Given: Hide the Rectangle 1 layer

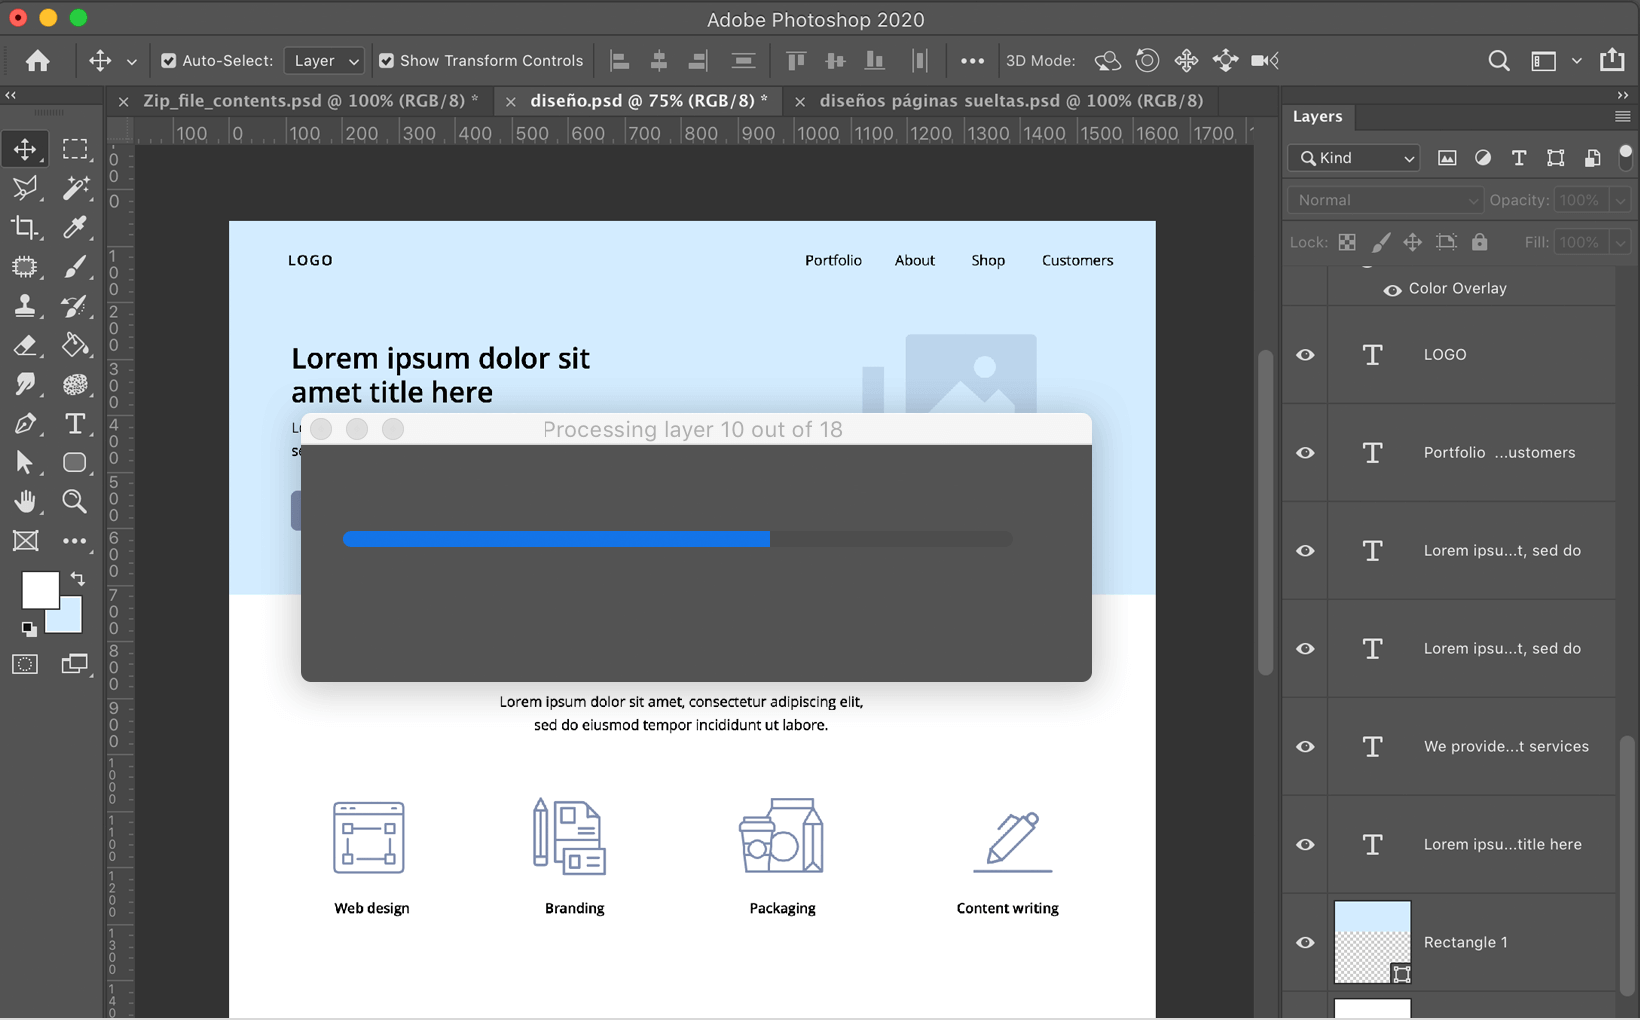Looking at the screenshot, I should 1305,943.
